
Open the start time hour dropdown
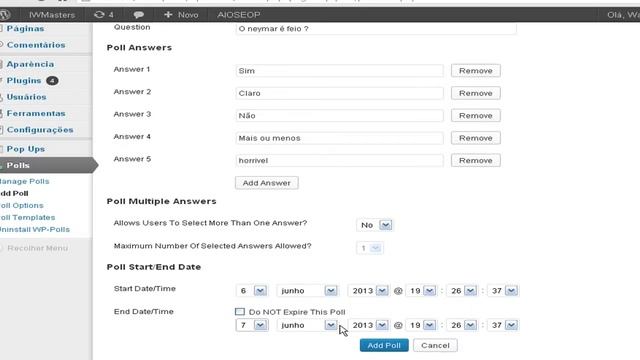pos(421,291)
